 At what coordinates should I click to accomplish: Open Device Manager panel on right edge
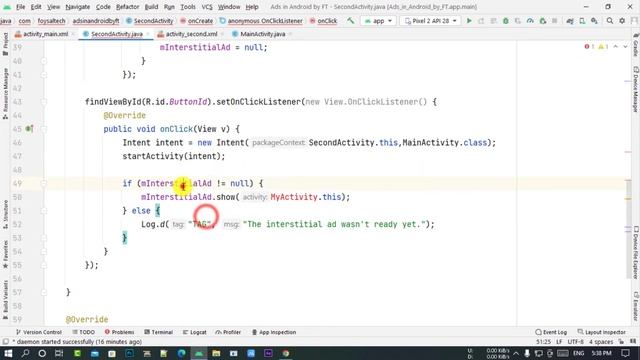tap(636, 89)
